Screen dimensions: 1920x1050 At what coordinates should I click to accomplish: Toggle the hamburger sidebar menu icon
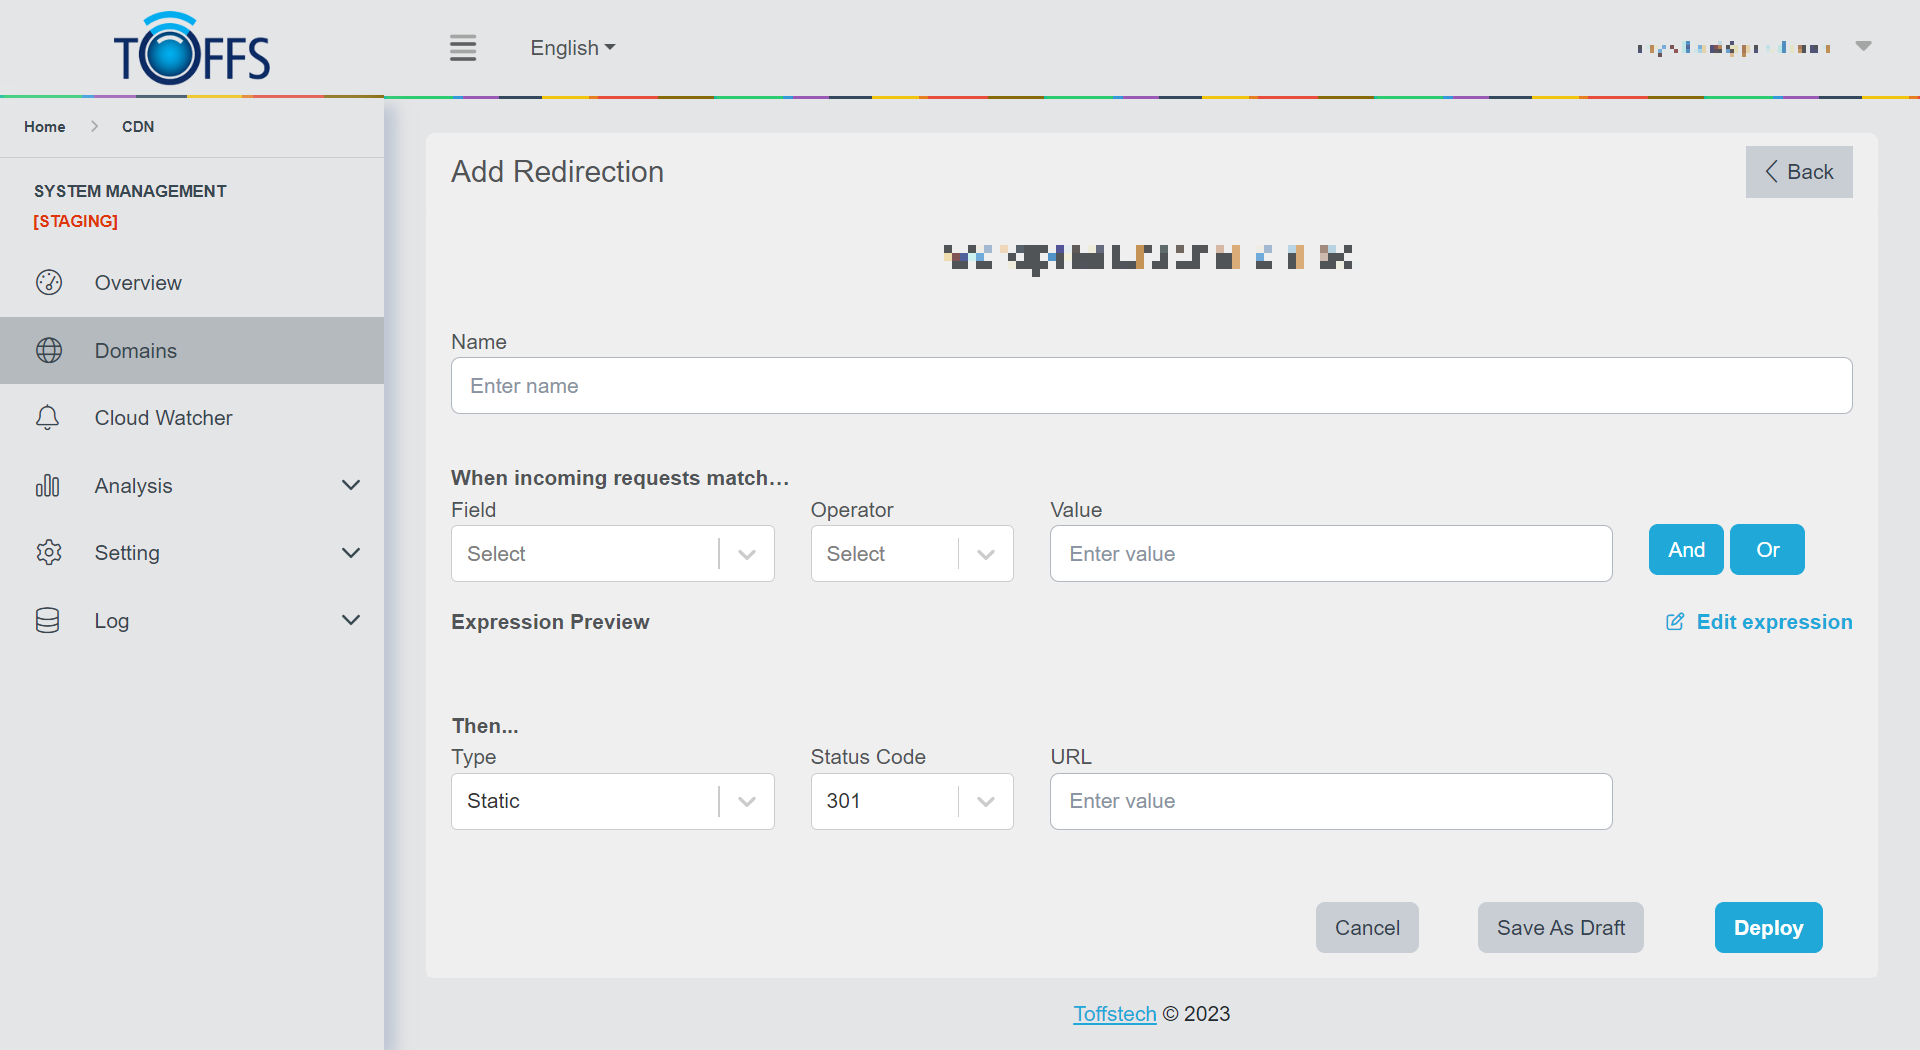(462, 48)
